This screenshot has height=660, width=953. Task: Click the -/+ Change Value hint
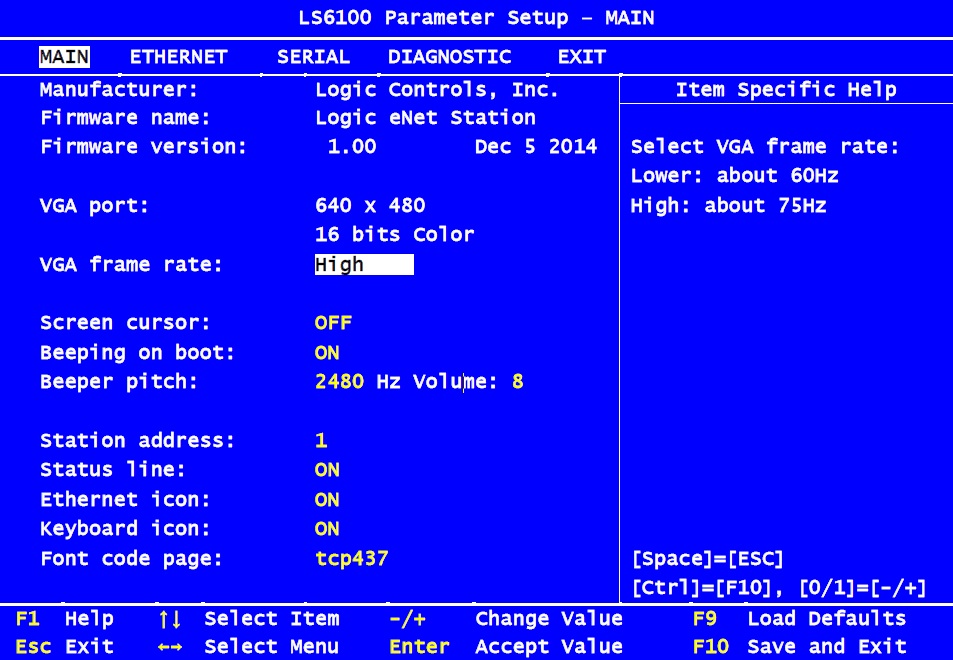pos(506,619)
